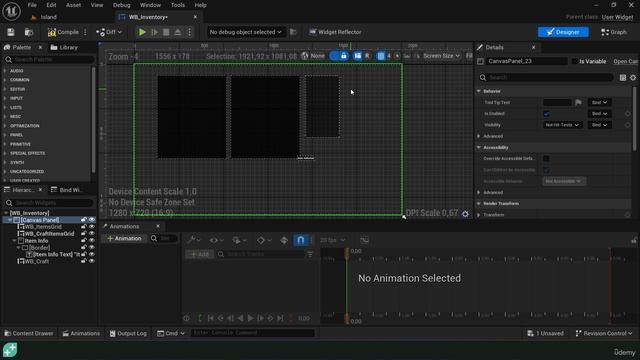Screen dimensions: 640x360
Task: Open the Details panel settings gear
Action: (x=633, y=78)
